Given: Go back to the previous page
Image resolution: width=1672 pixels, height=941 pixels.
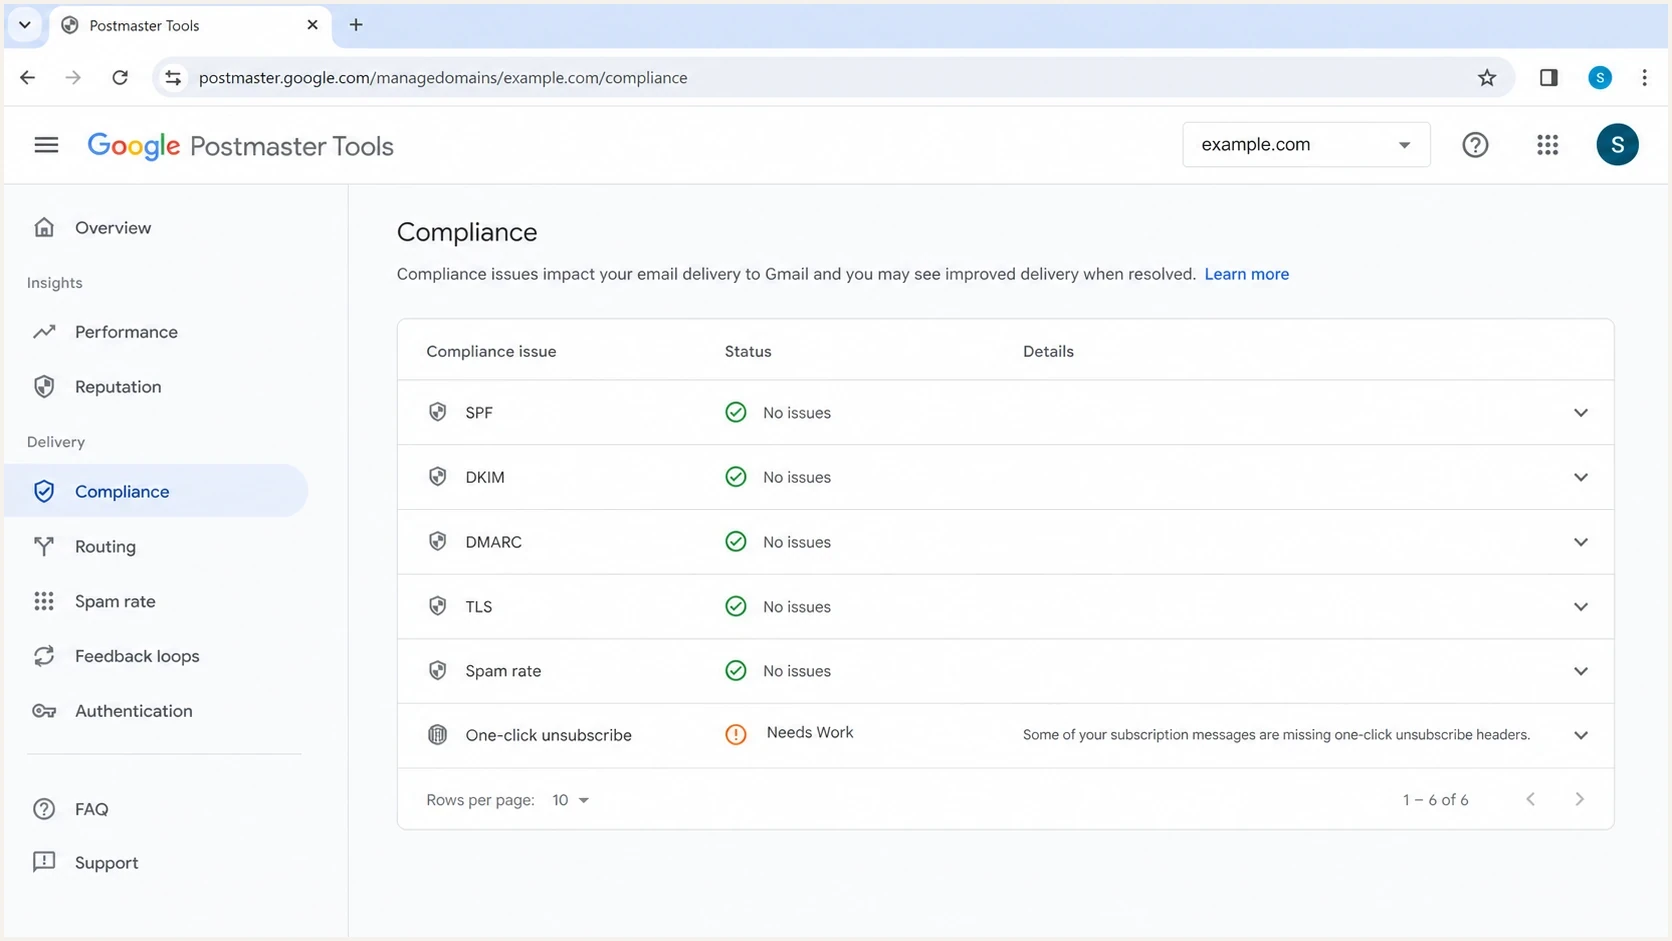Looking at the screenshot, I should coord(28,78).
